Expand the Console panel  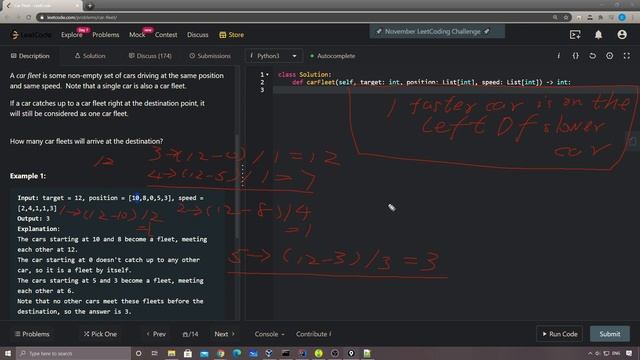[269, 334]
